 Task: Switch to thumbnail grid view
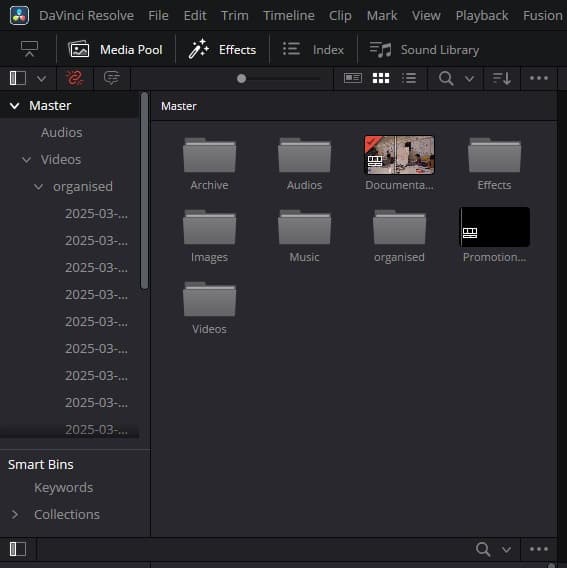point(381,78)
